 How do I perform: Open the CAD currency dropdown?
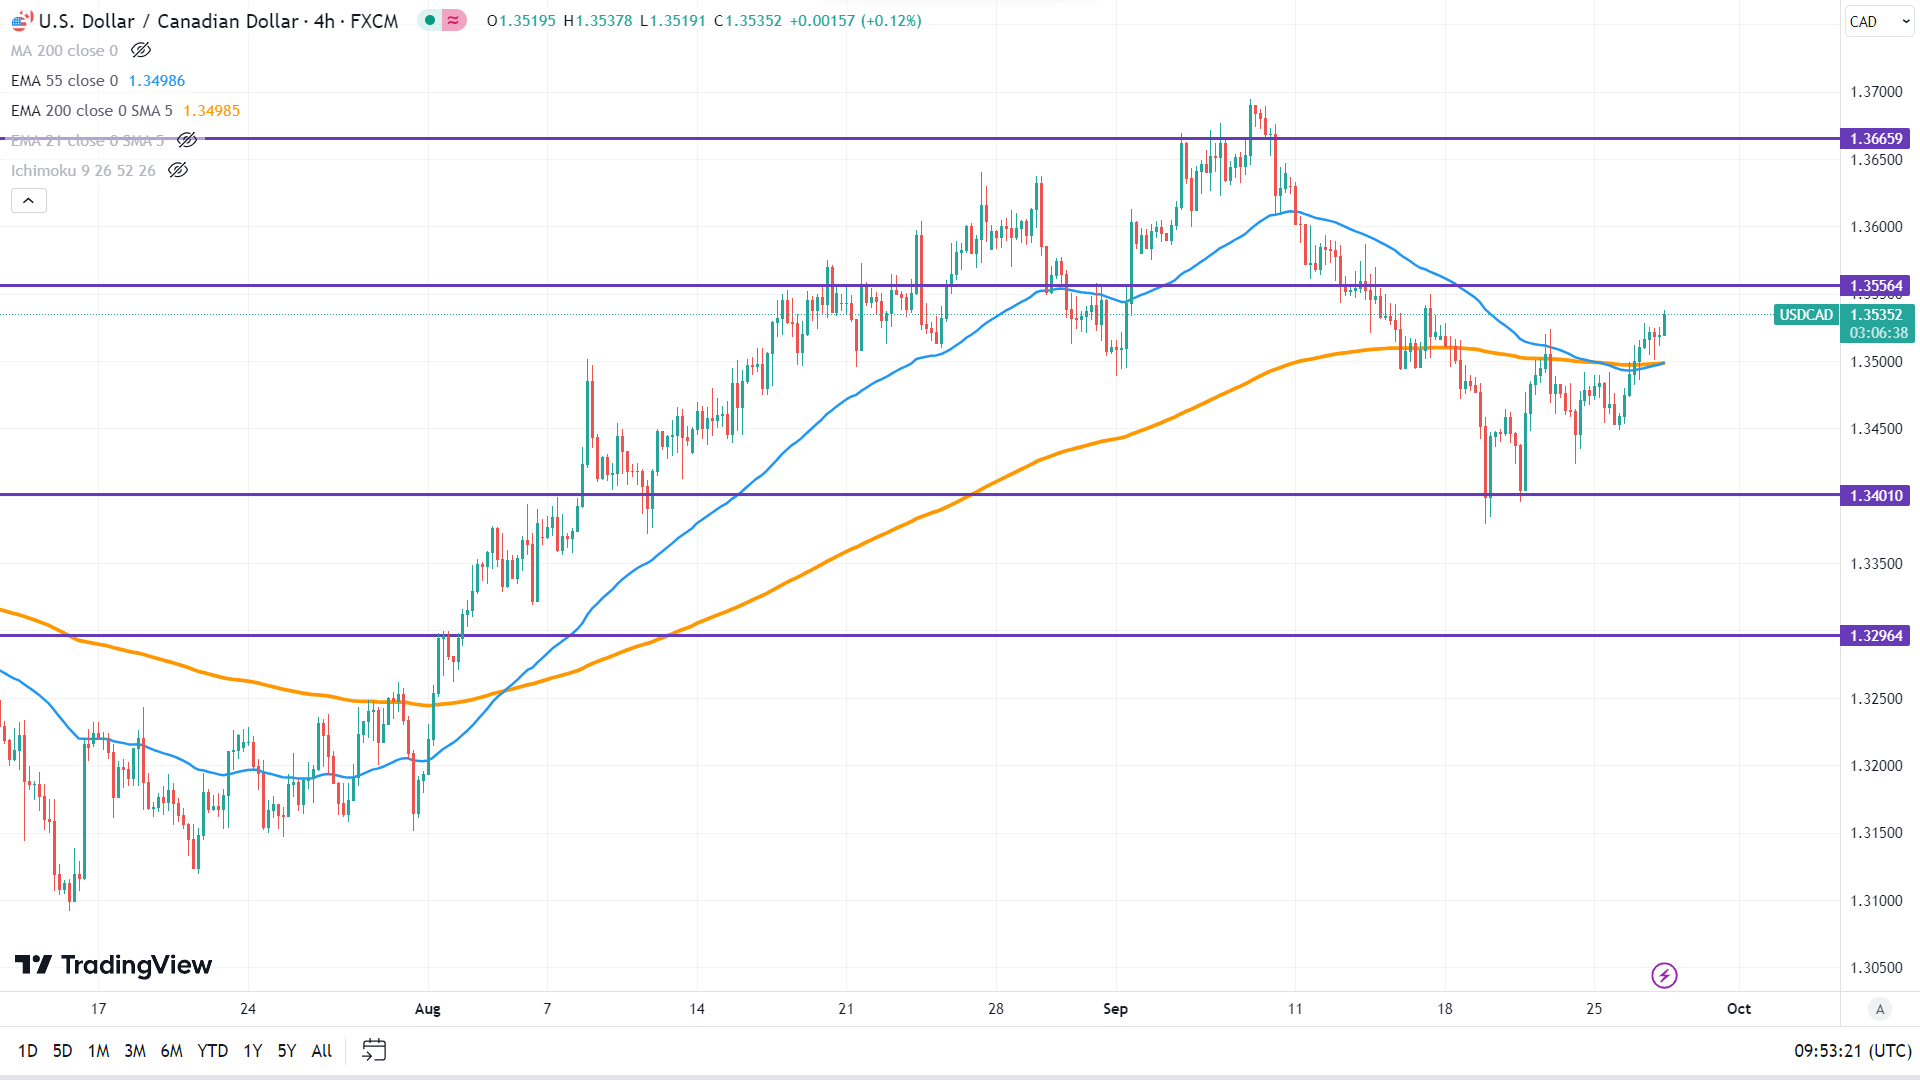1878,21
